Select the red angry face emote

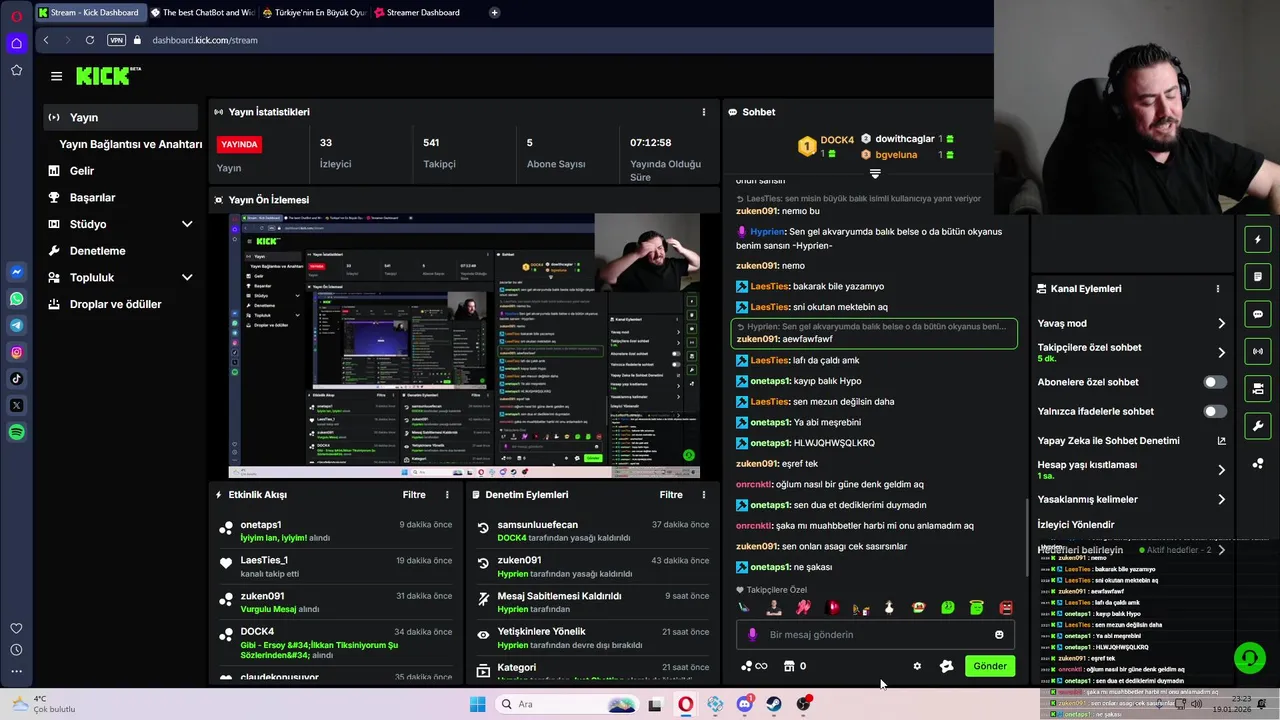[x=1006, y=607]
